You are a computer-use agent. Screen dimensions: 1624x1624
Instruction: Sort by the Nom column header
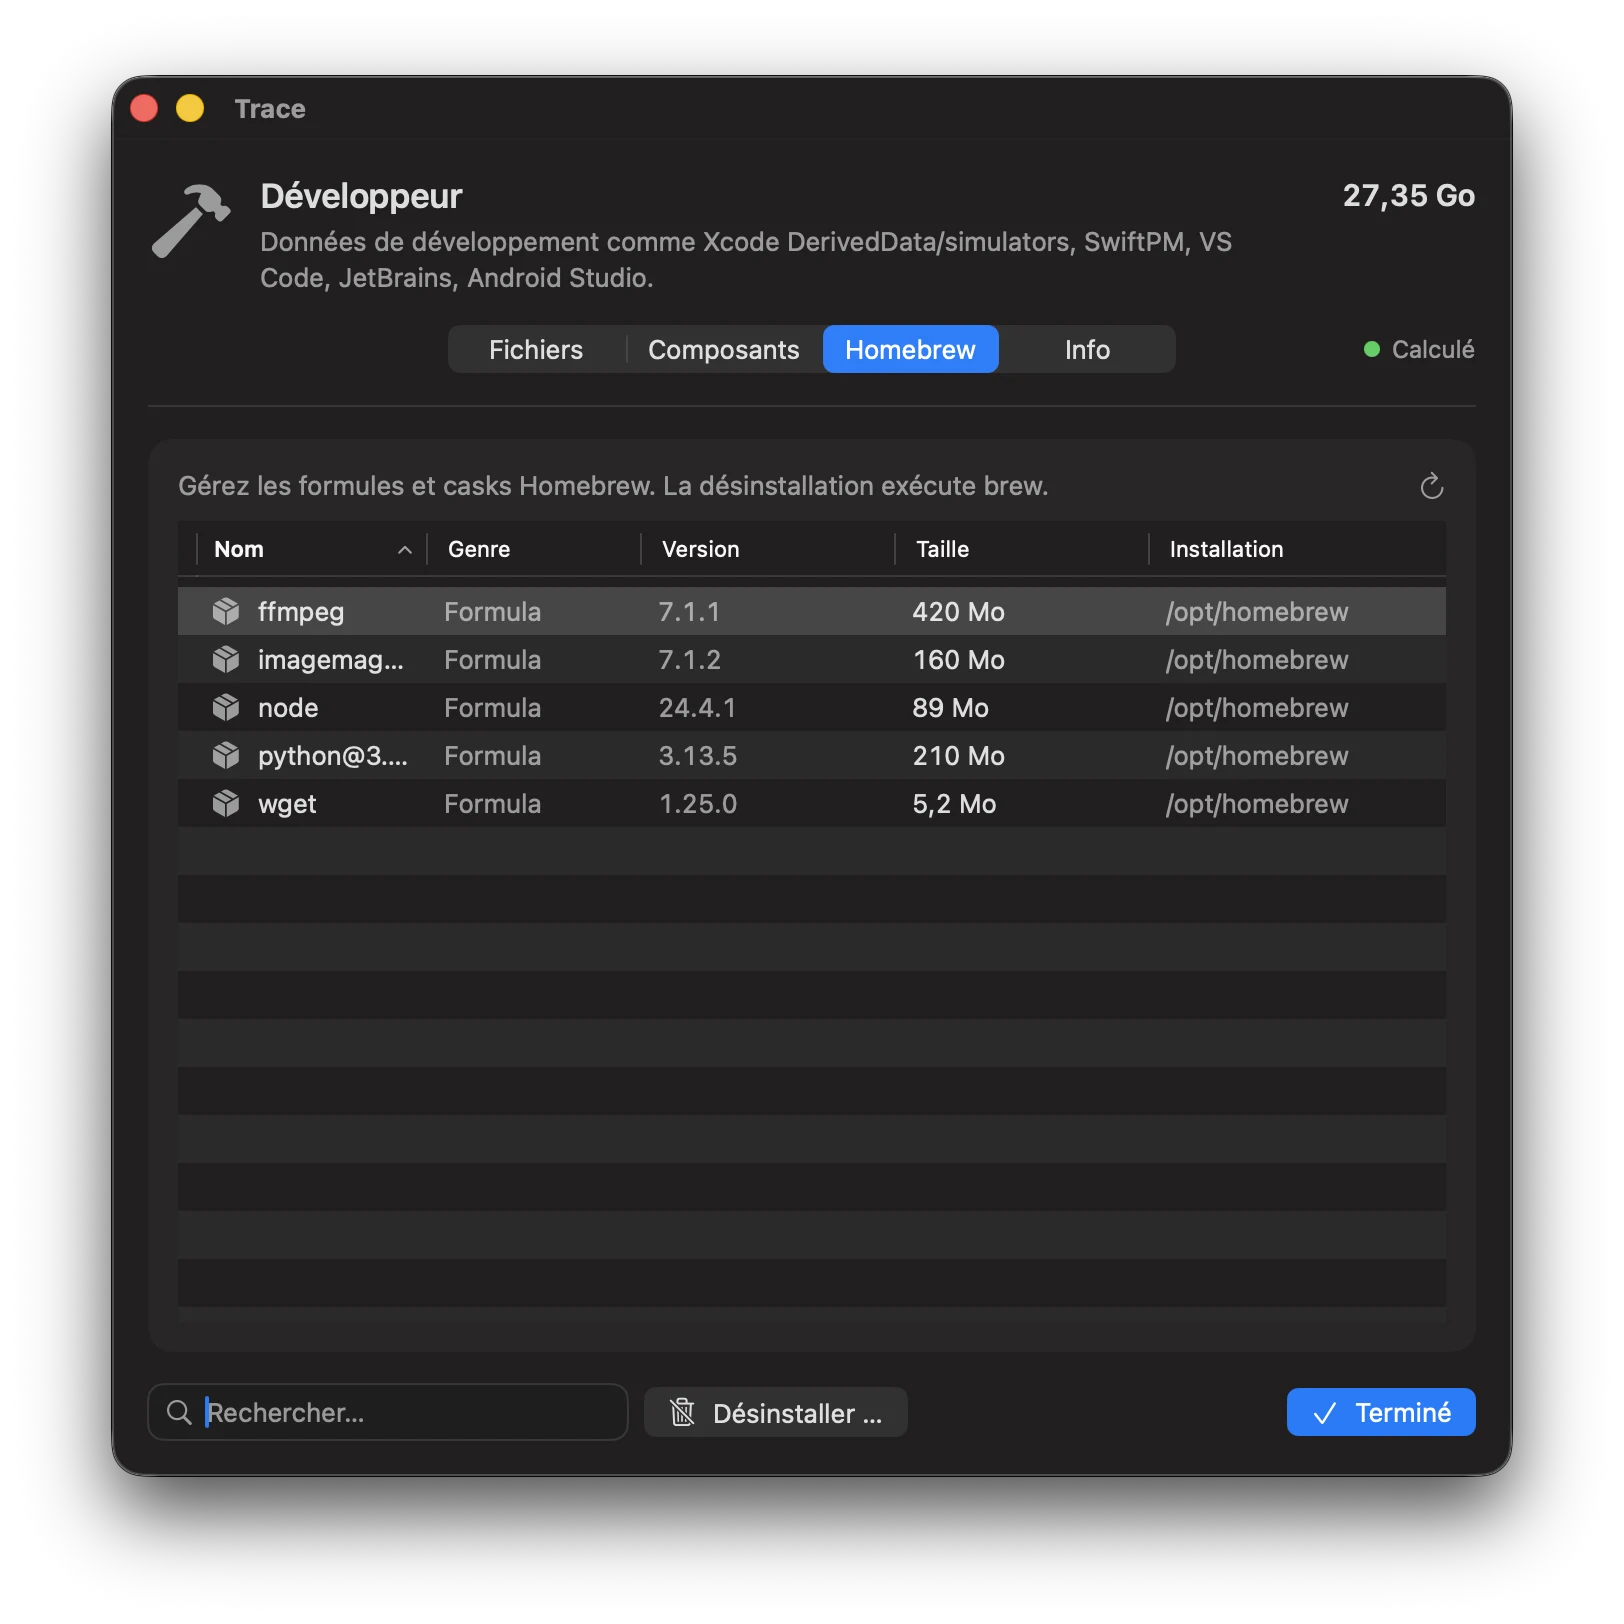(312, 549)
